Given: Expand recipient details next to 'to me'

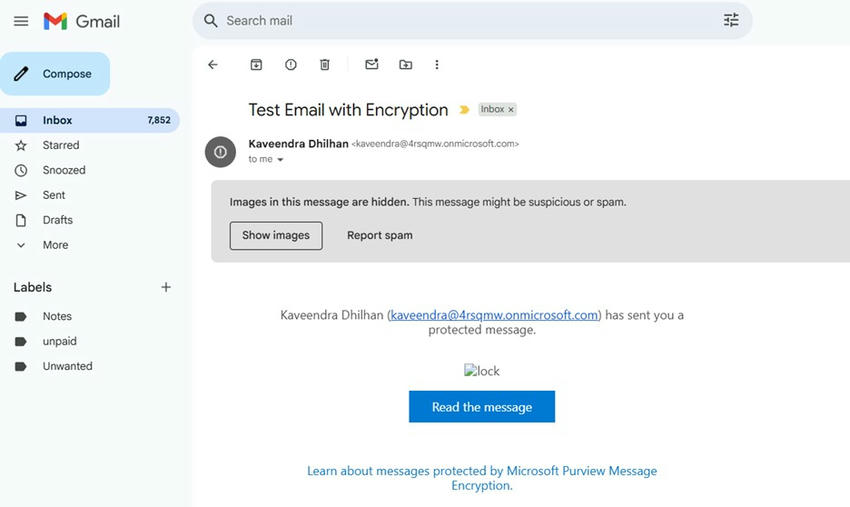Looking at the screenshot, I should [280, 160].
